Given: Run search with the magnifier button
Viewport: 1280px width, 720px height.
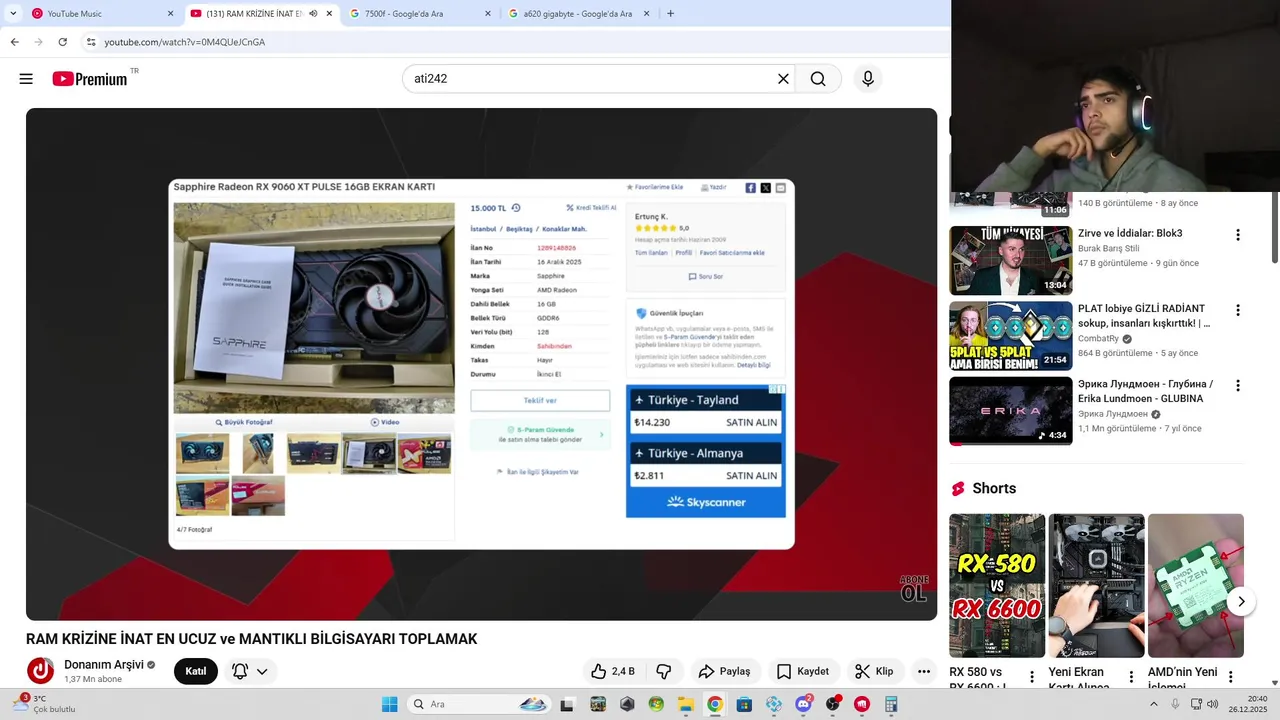Looking at the screenshot, I should click(x=818, y=79).
